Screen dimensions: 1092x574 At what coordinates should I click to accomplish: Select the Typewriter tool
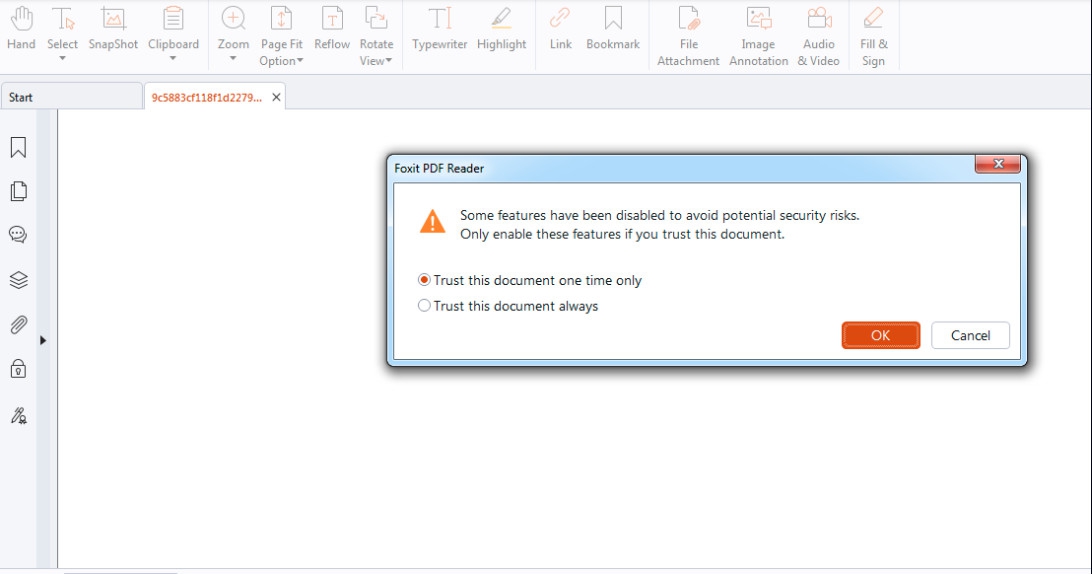pyautogui.click(x=439, y=28)
